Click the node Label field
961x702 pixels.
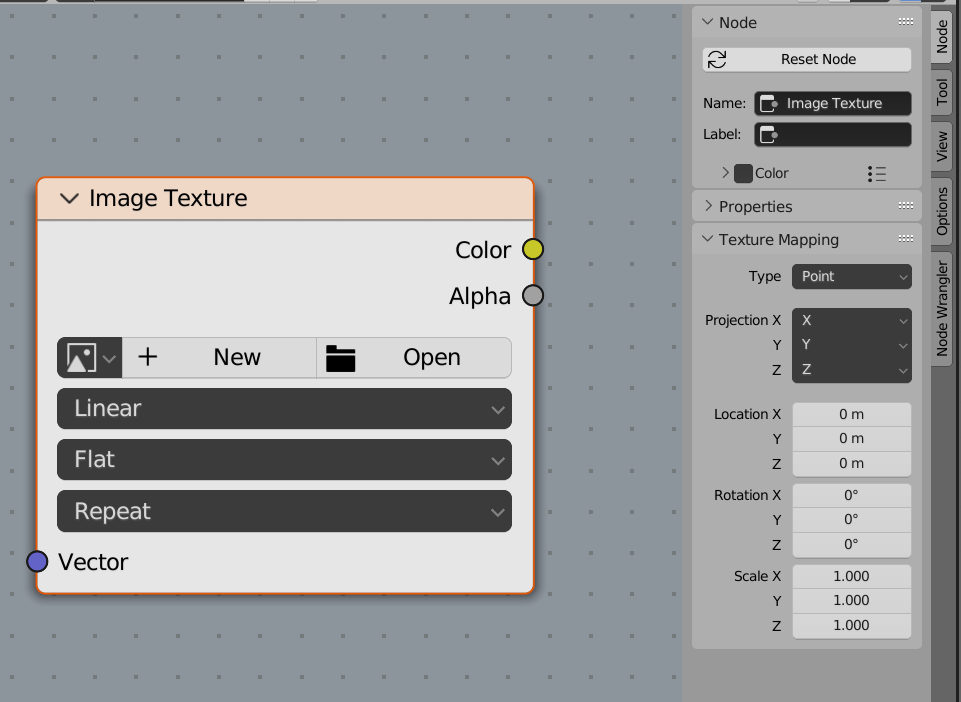pos(833,134)
